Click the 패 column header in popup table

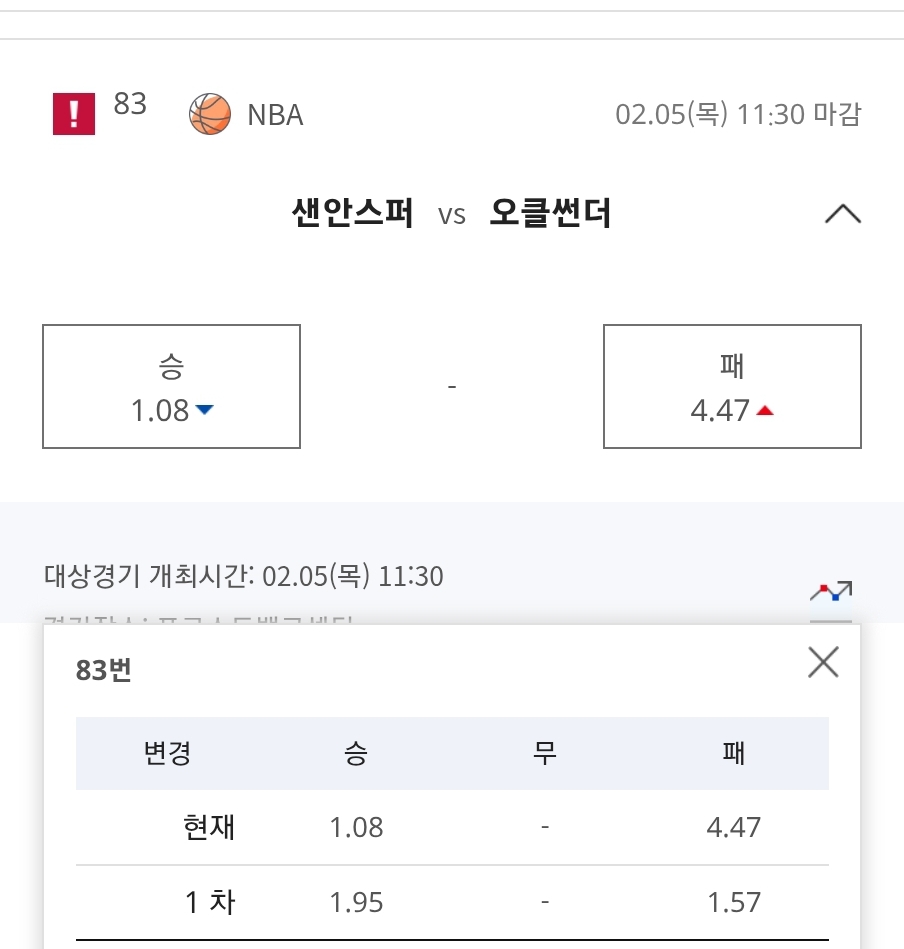point(733,753)
